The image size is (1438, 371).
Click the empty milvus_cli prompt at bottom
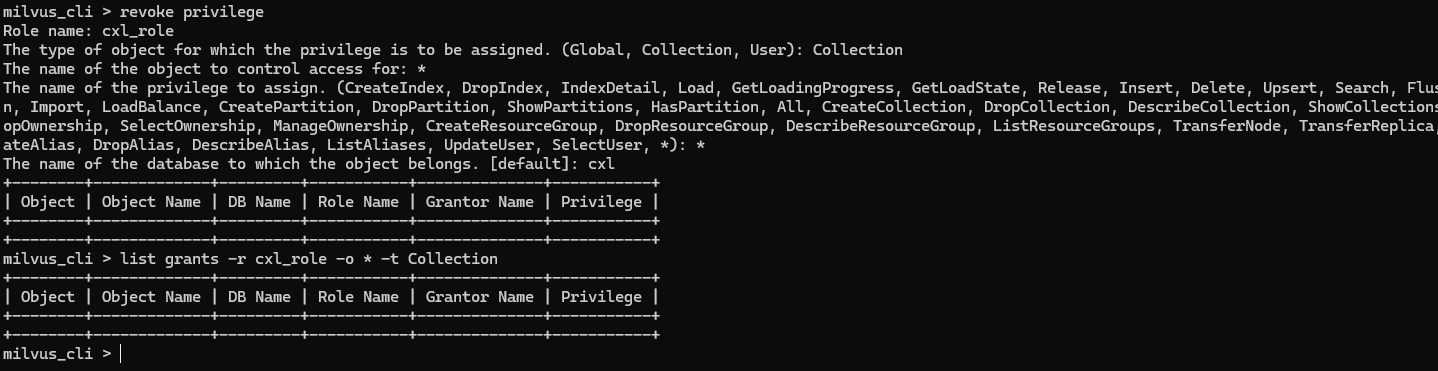[60, 354]
